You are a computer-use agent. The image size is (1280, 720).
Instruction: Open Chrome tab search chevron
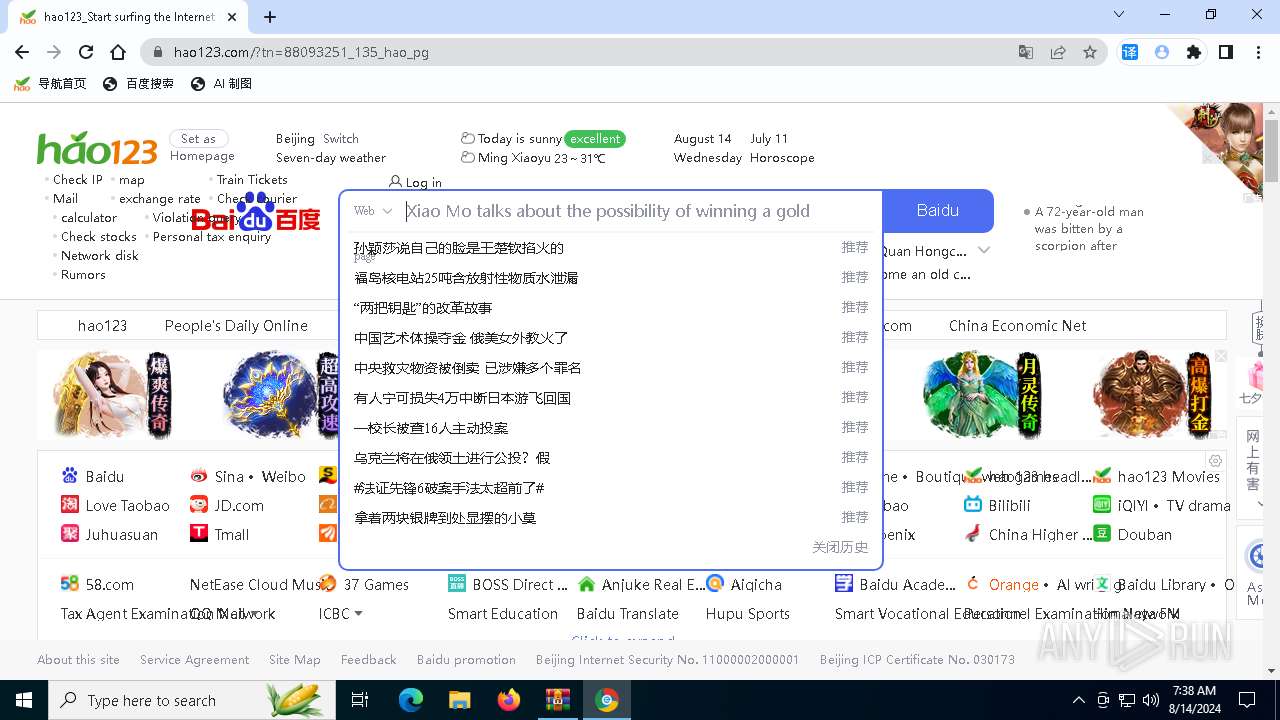tap(1118, 15)
